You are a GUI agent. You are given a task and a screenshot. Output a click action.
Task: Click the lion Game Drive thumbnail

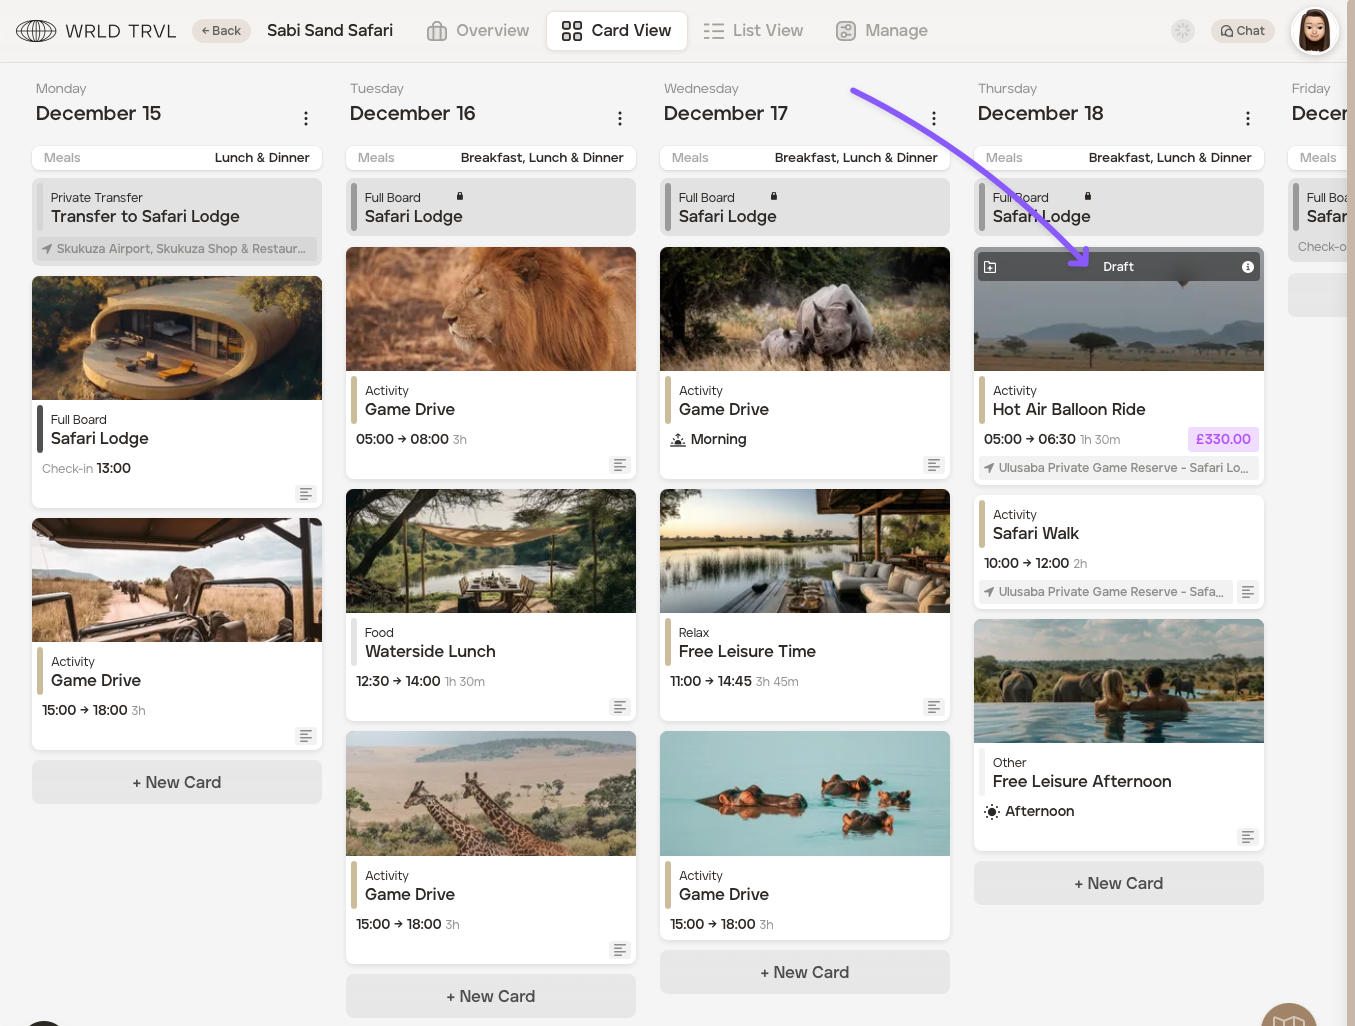tap(491, 309)
